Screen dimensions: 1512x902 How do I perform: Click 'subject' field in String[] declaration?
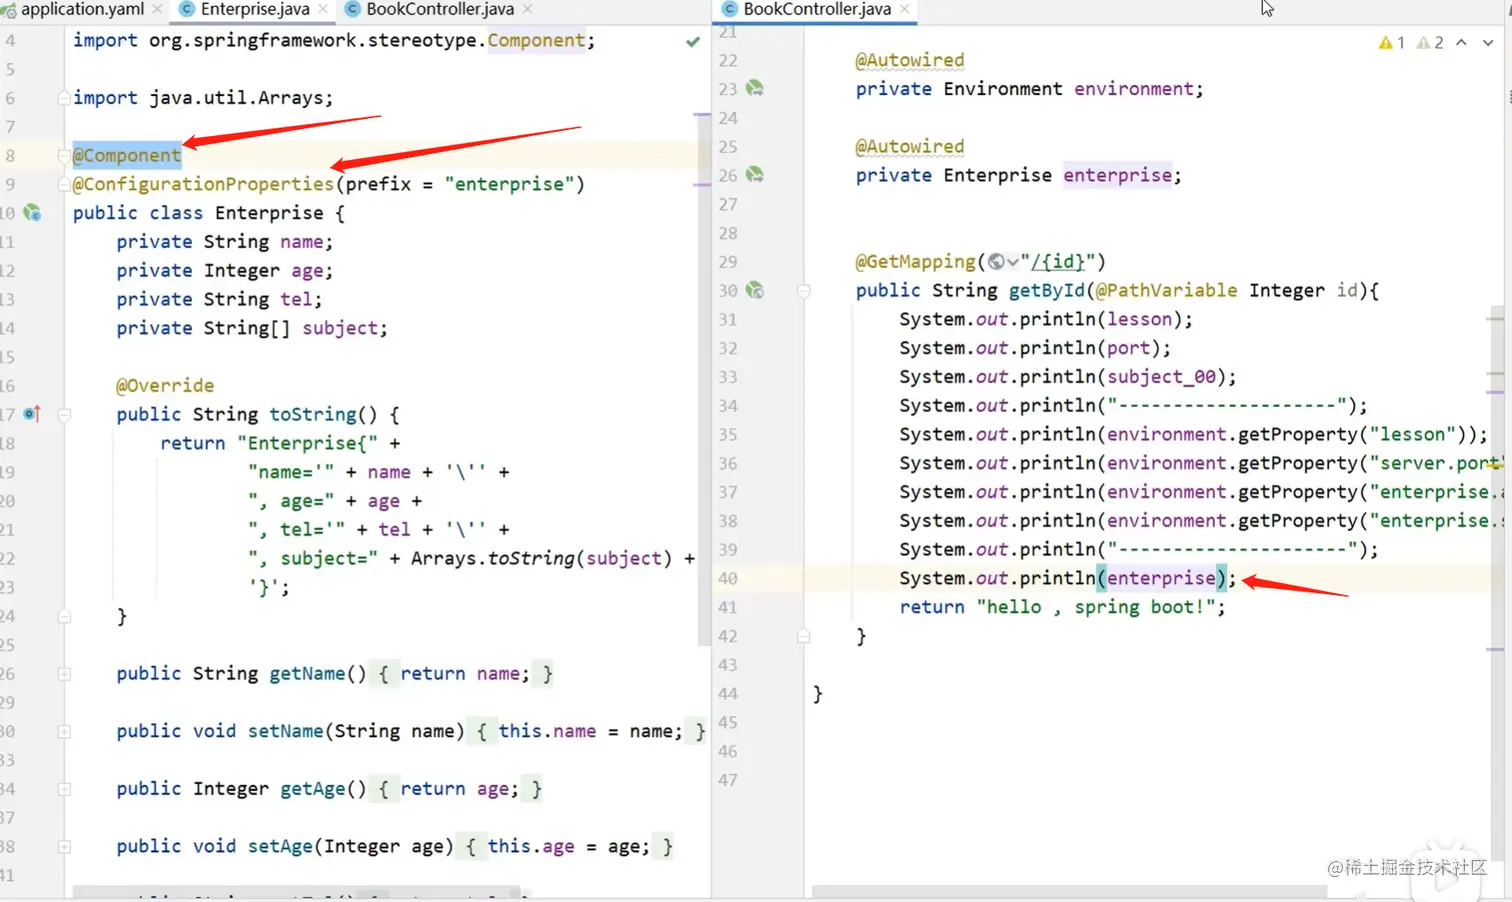[x=340, y=328]
